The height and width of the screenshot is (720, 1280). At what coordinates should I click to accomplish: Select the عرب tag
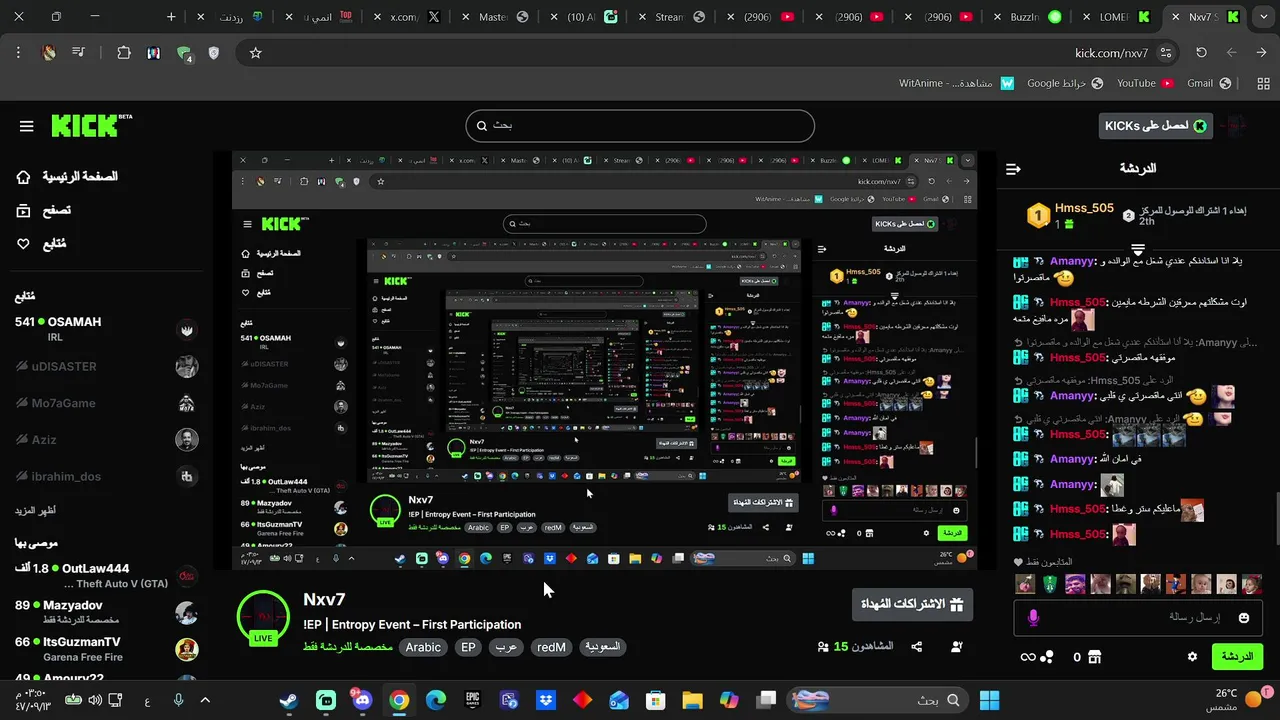point(507,647)
